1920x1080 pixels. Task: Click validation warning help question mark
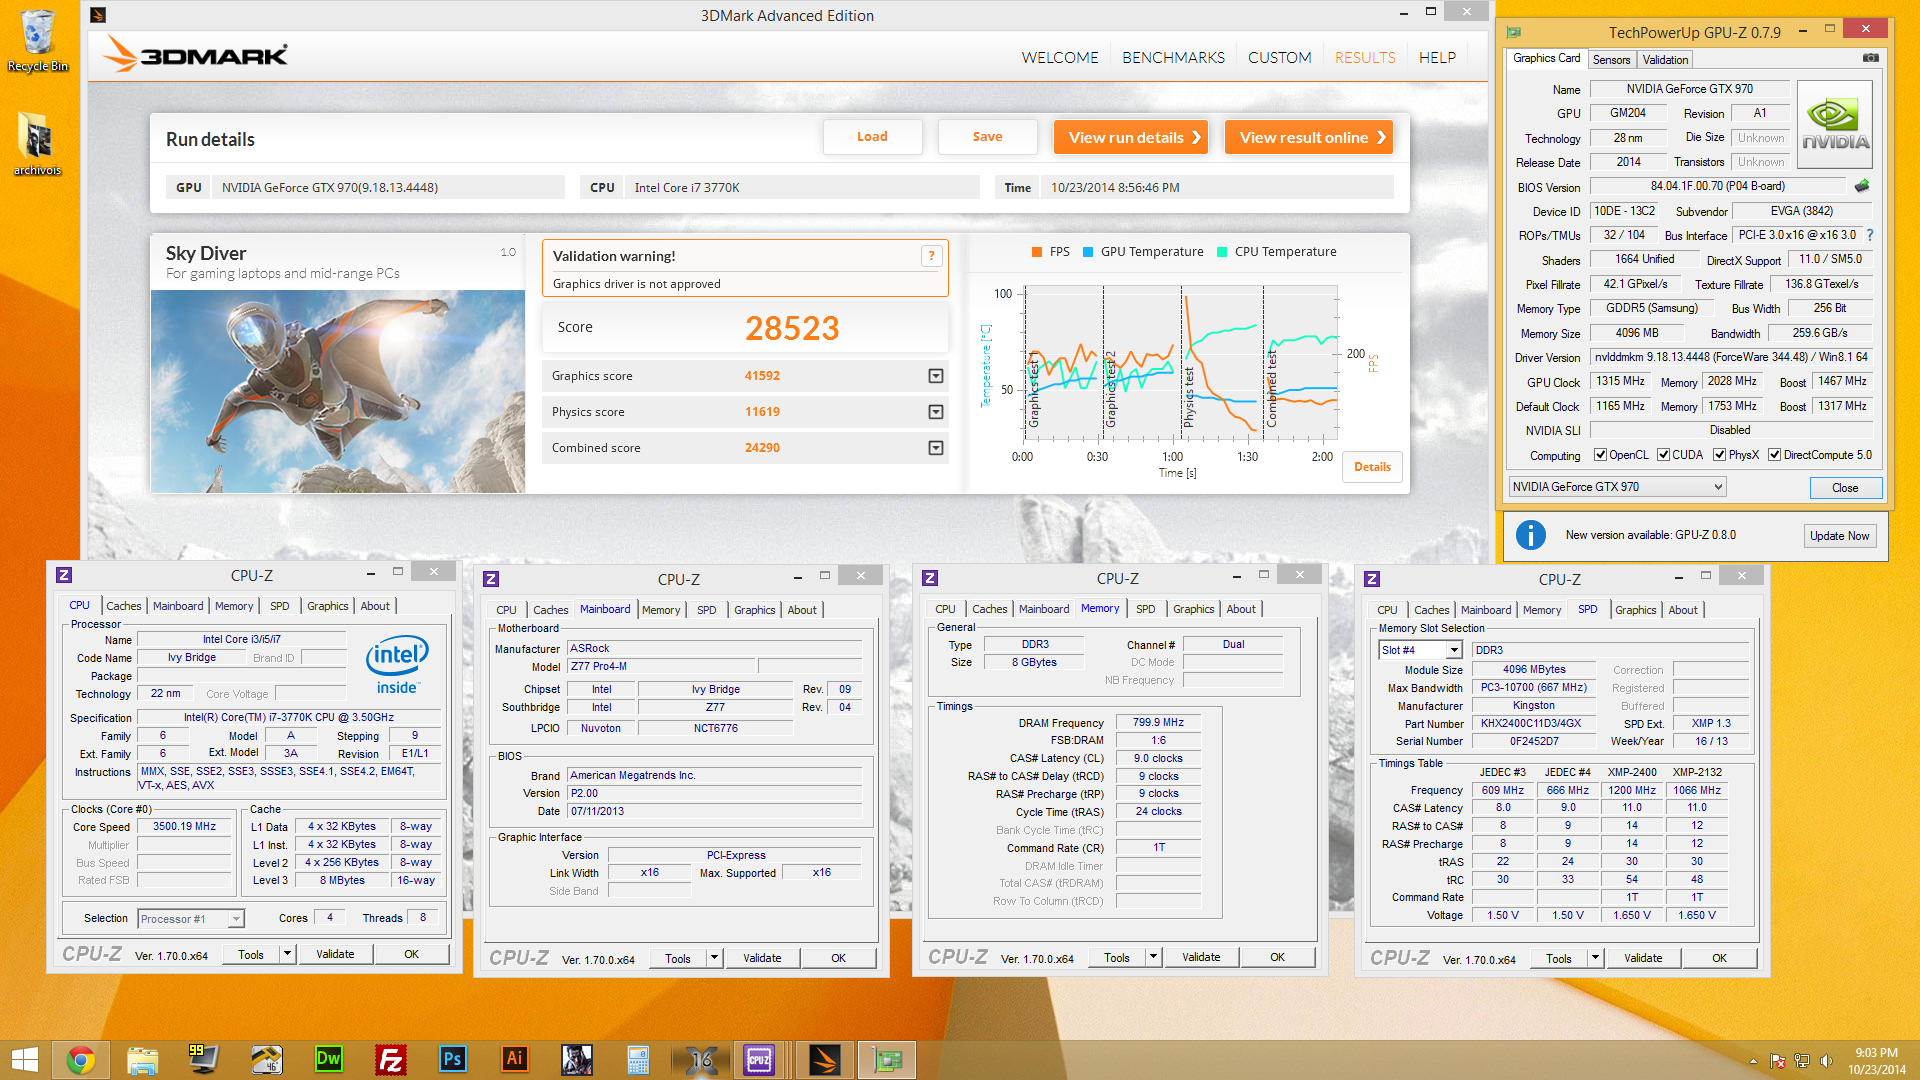[931, 256]
